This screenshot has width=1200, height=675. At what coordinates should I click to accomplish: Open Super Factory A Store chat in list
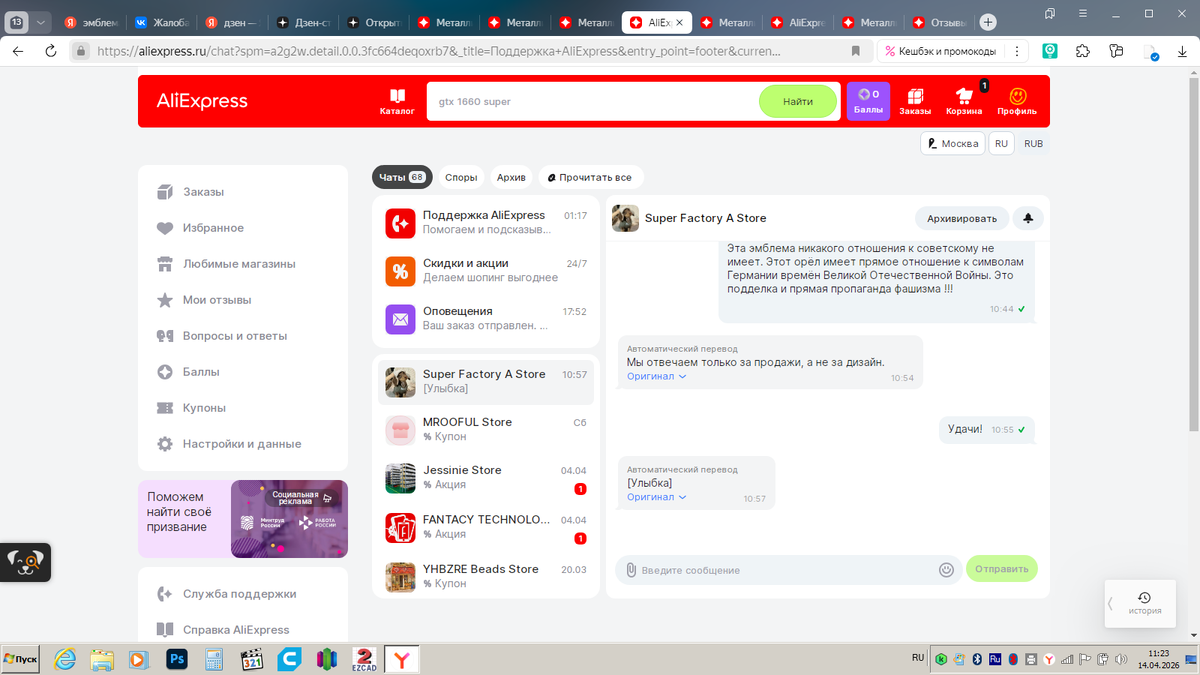[x=486, y=381]
